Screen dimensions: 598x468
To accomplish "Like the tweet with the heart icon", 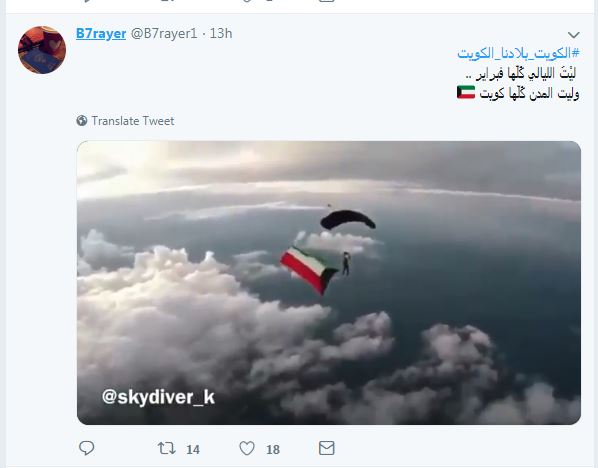I will coord(247,448).
